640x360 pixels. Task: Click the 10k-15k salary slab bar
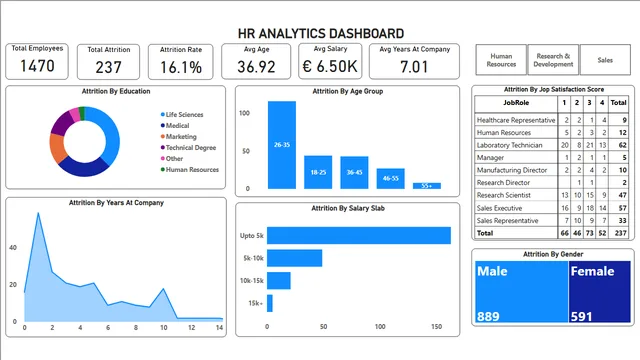pyautogui.click(x=279, y=280)
